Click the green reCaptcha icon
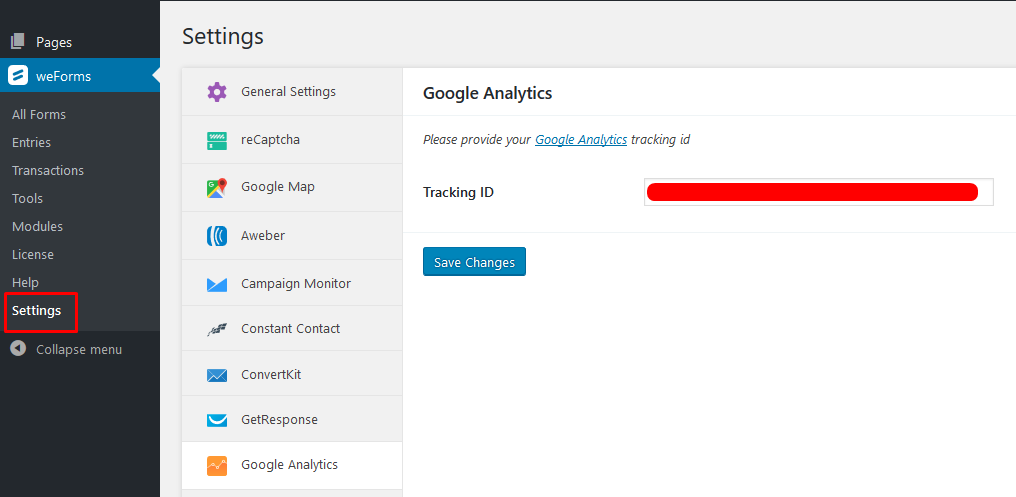 pos(217,140)
